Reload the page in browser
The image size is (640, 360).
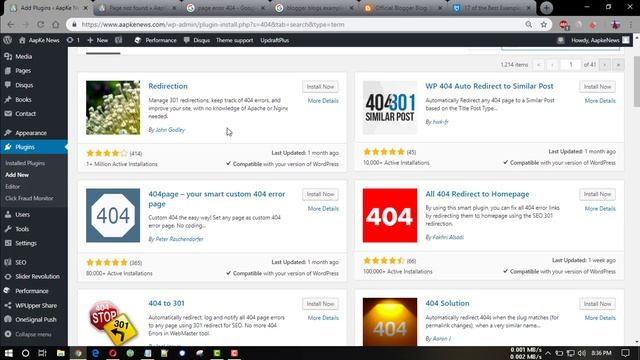[x=40, y=24]
